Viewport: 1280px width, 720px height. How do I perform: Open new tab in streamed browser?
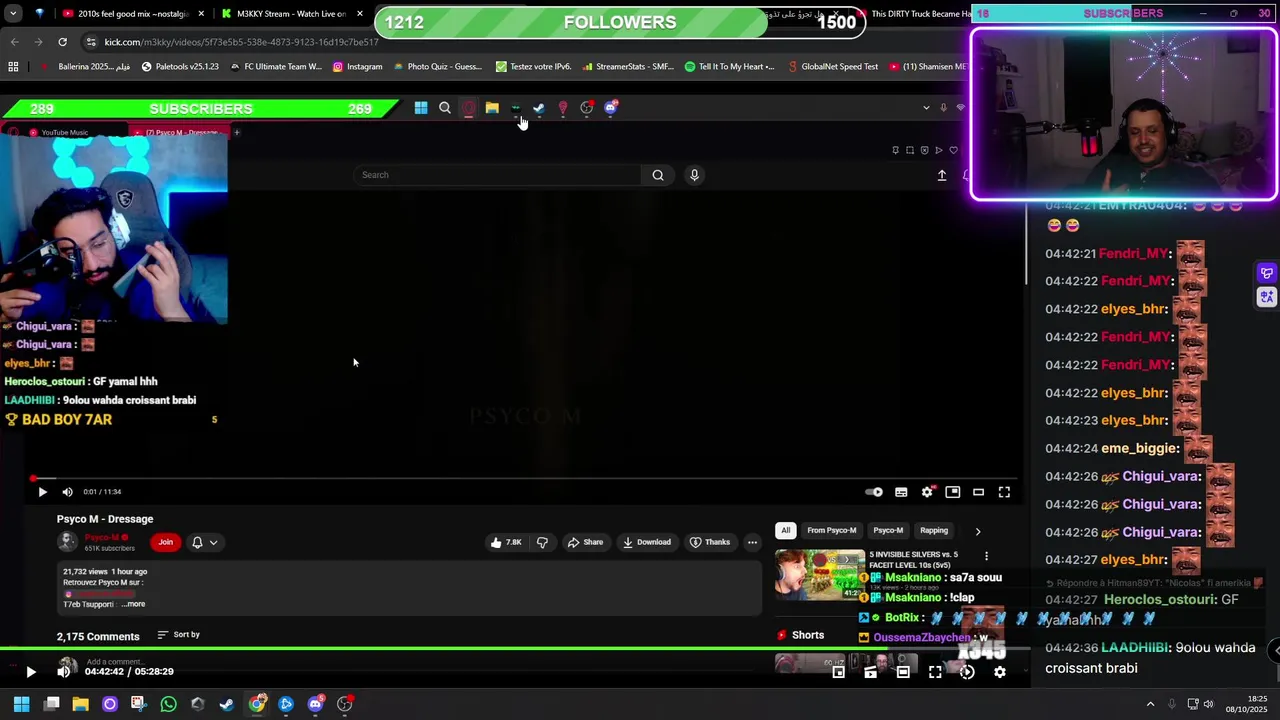(237, 132)
